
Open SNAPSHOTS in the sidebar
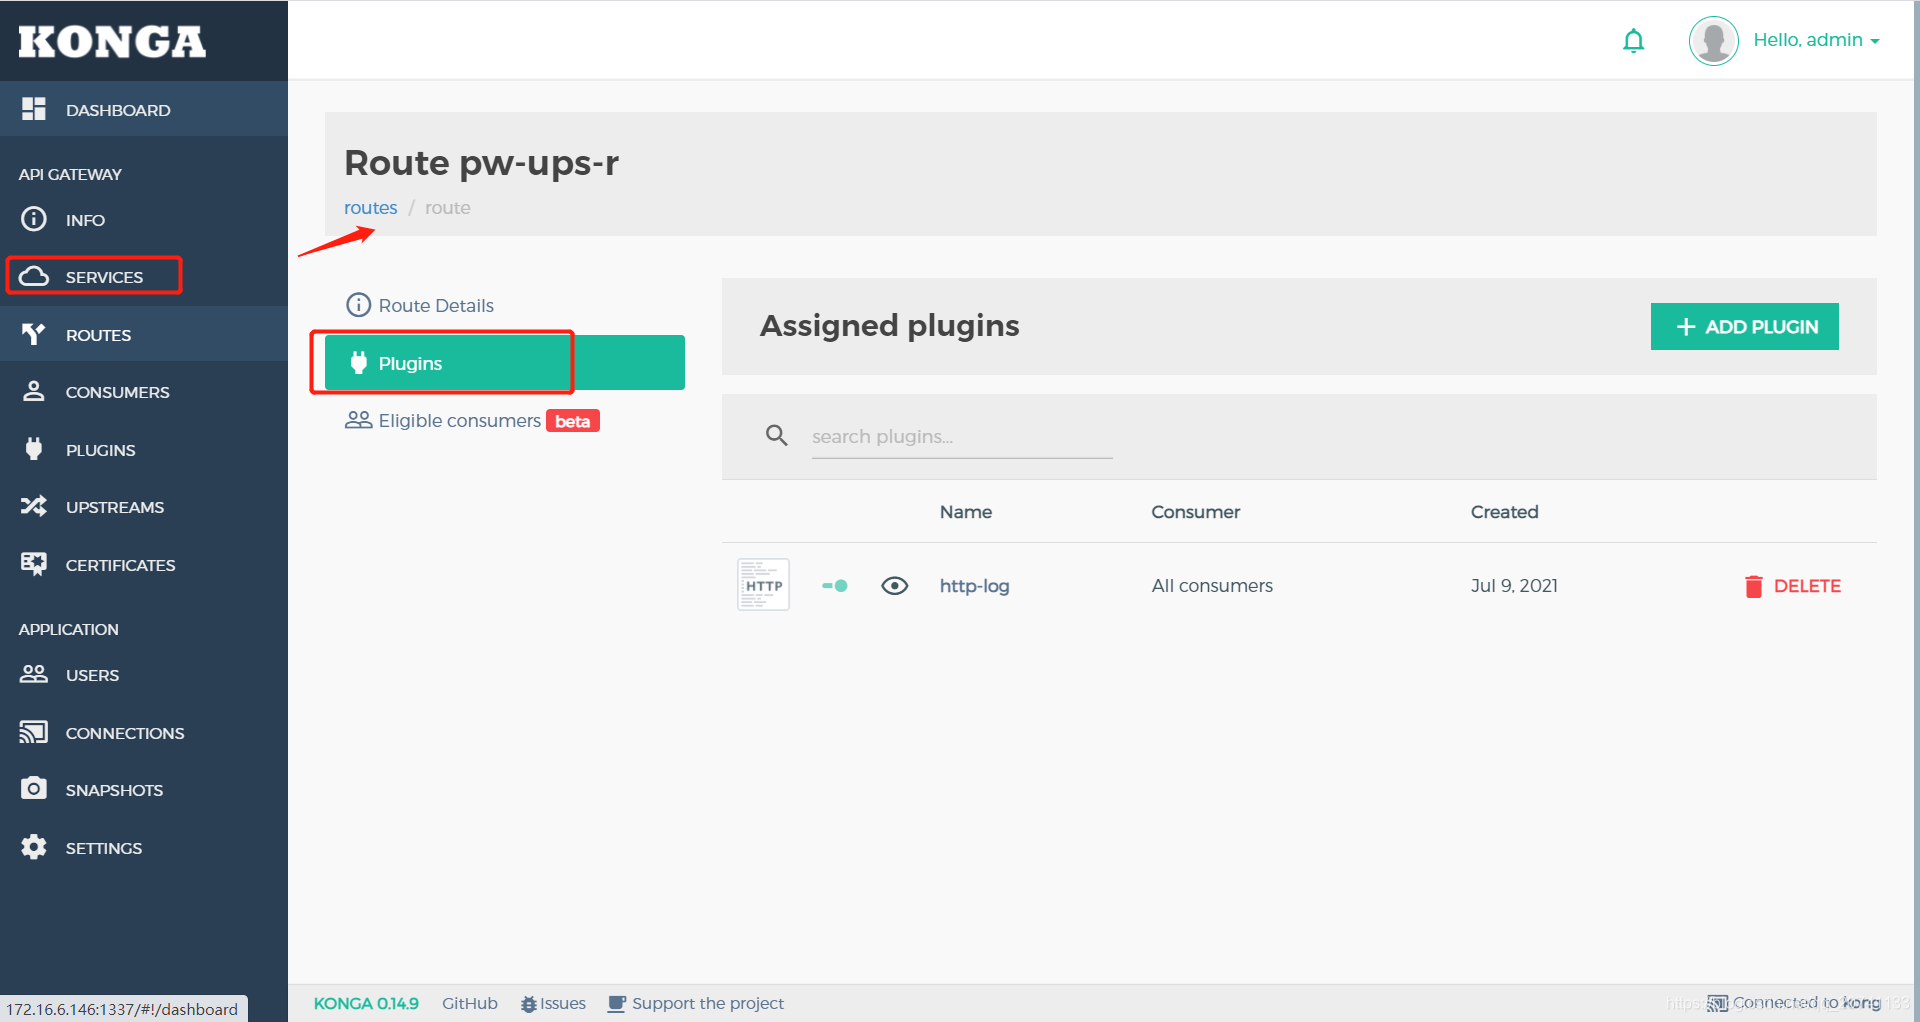(x=144, y=790)
